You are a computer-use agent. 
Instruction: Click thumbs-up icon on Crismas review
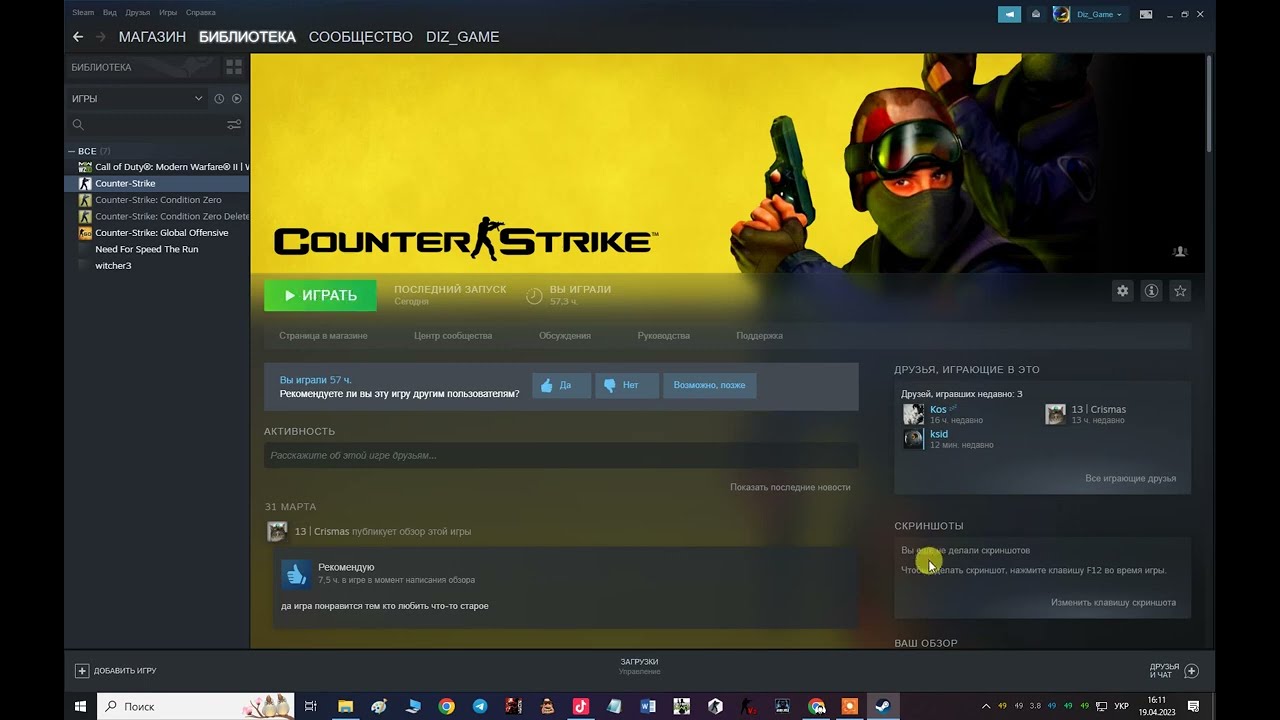pos(295,573)
